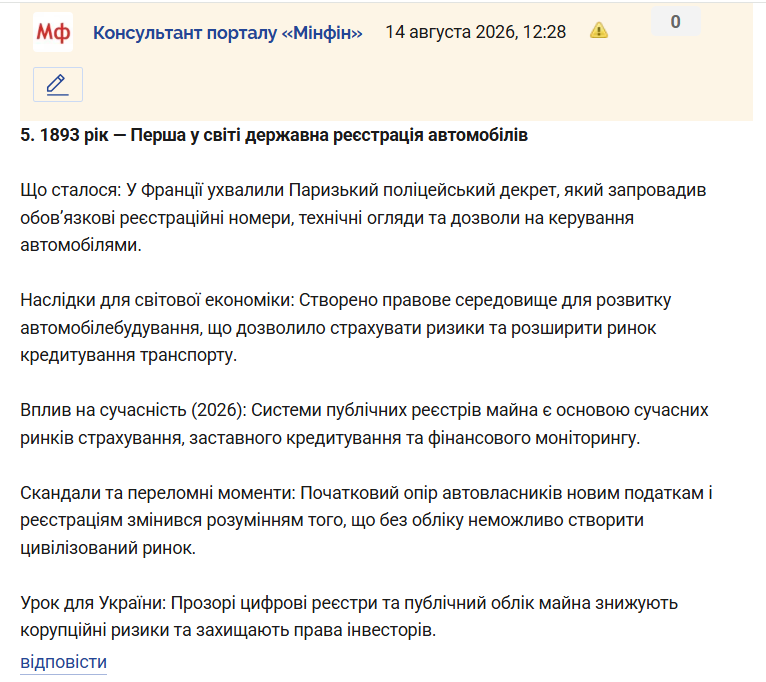Image resolution: width=766 pixels, height=682 pixels.
Task: Click the paragraph starting Наслідки для світової економіки
Action: pos(346,327)
